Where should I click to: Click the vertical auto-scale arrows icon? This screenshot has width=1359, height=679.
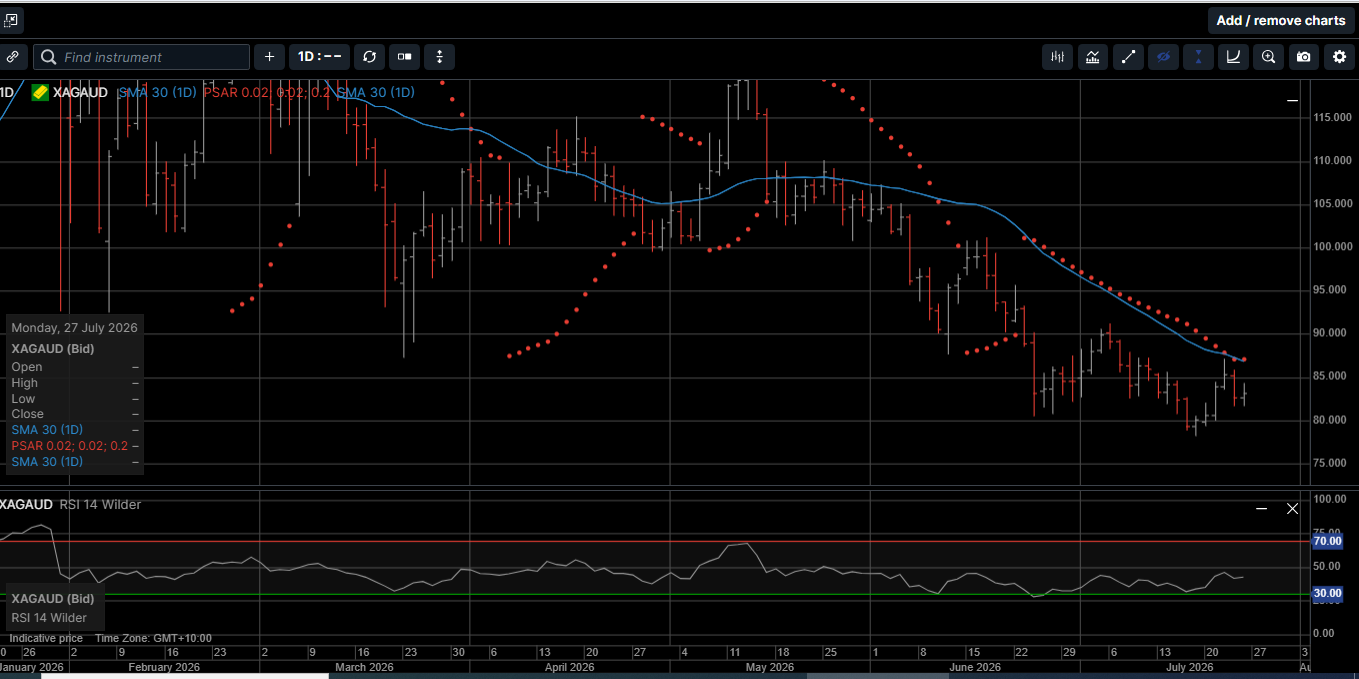pos(439,57)
